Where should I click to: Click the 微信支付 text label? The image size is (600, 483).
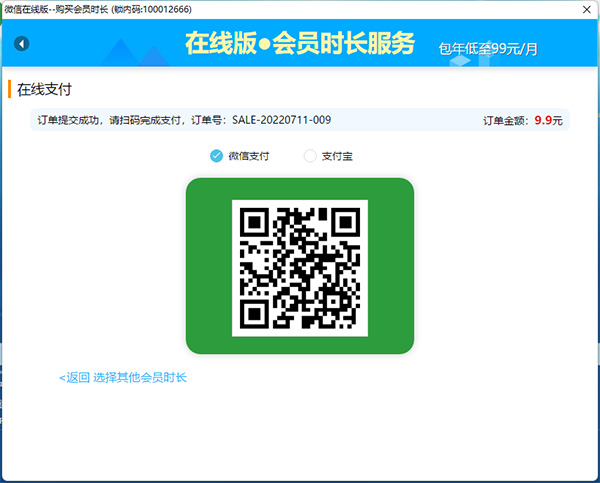pyautogui.click(x=248, y=156)
